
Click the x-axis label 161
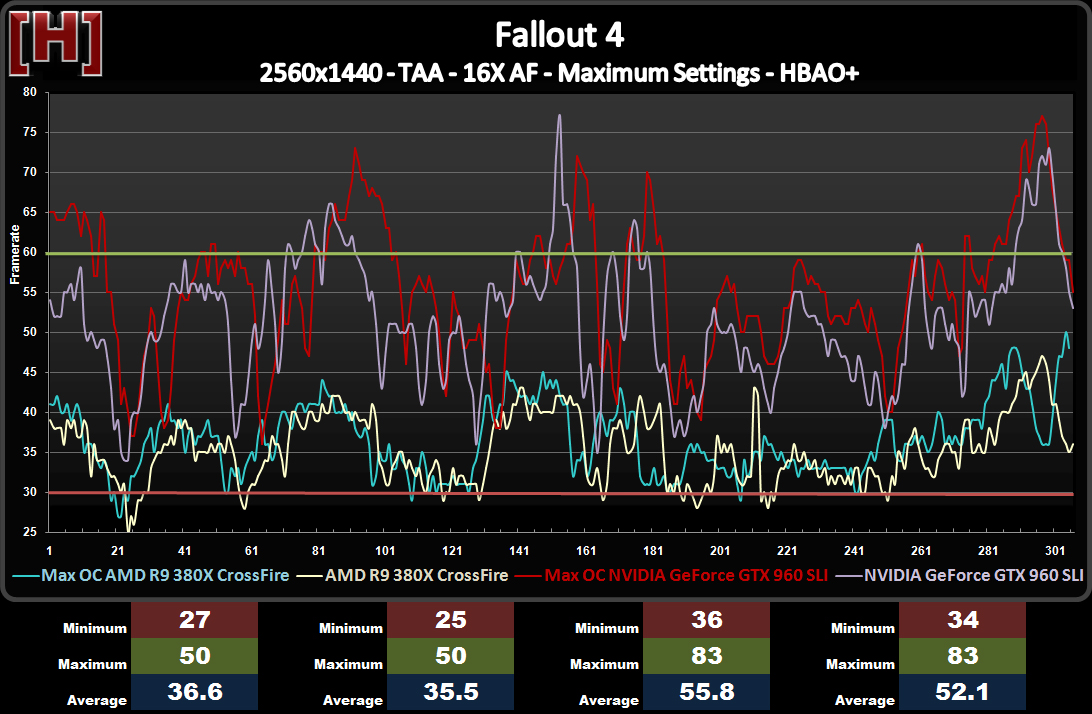586,551
